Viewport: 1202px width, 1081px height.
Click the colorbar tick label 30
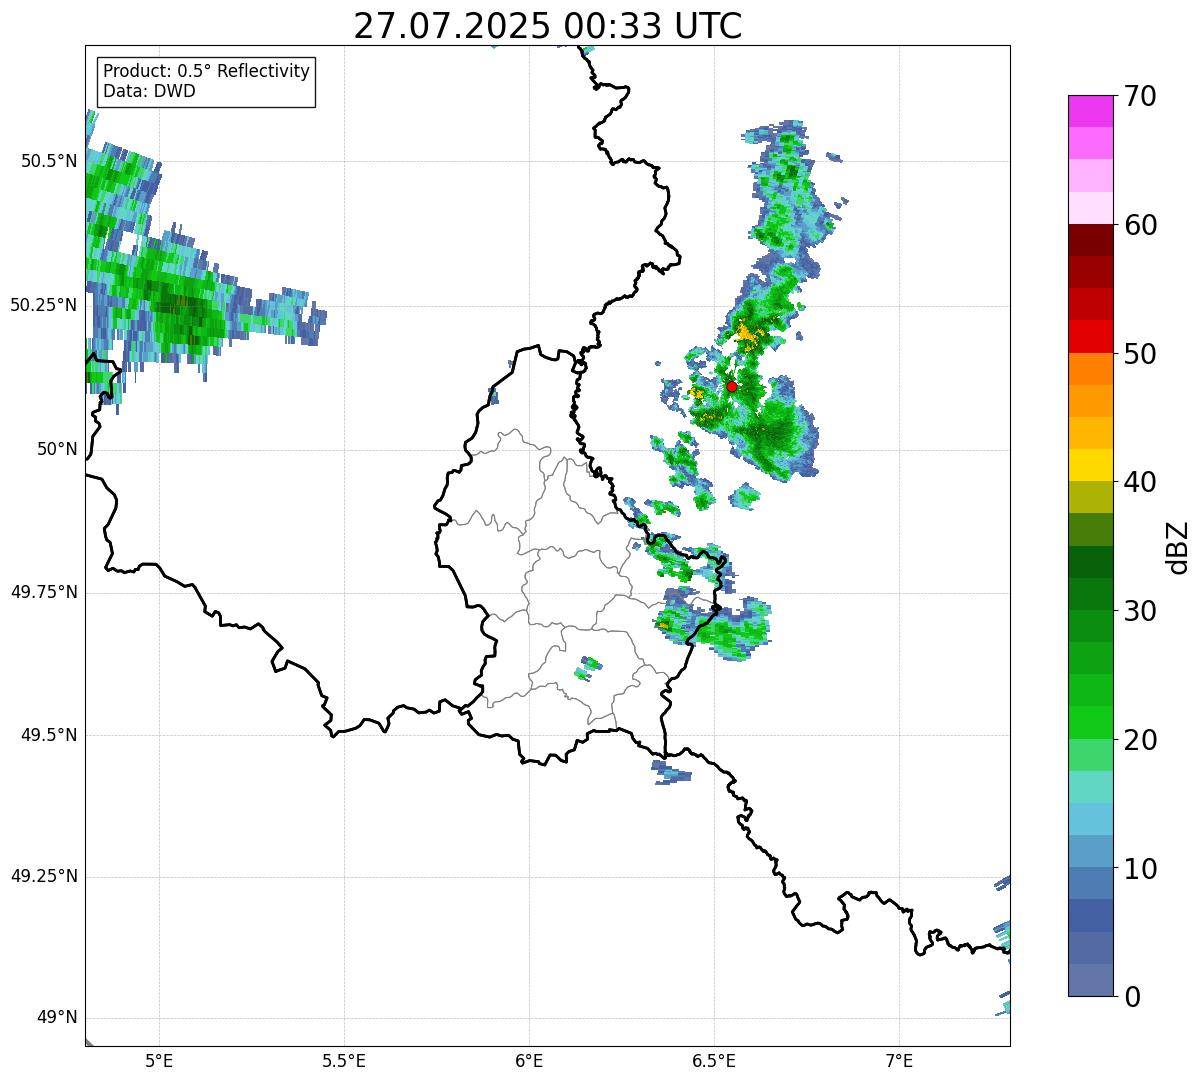point(1140,611)
